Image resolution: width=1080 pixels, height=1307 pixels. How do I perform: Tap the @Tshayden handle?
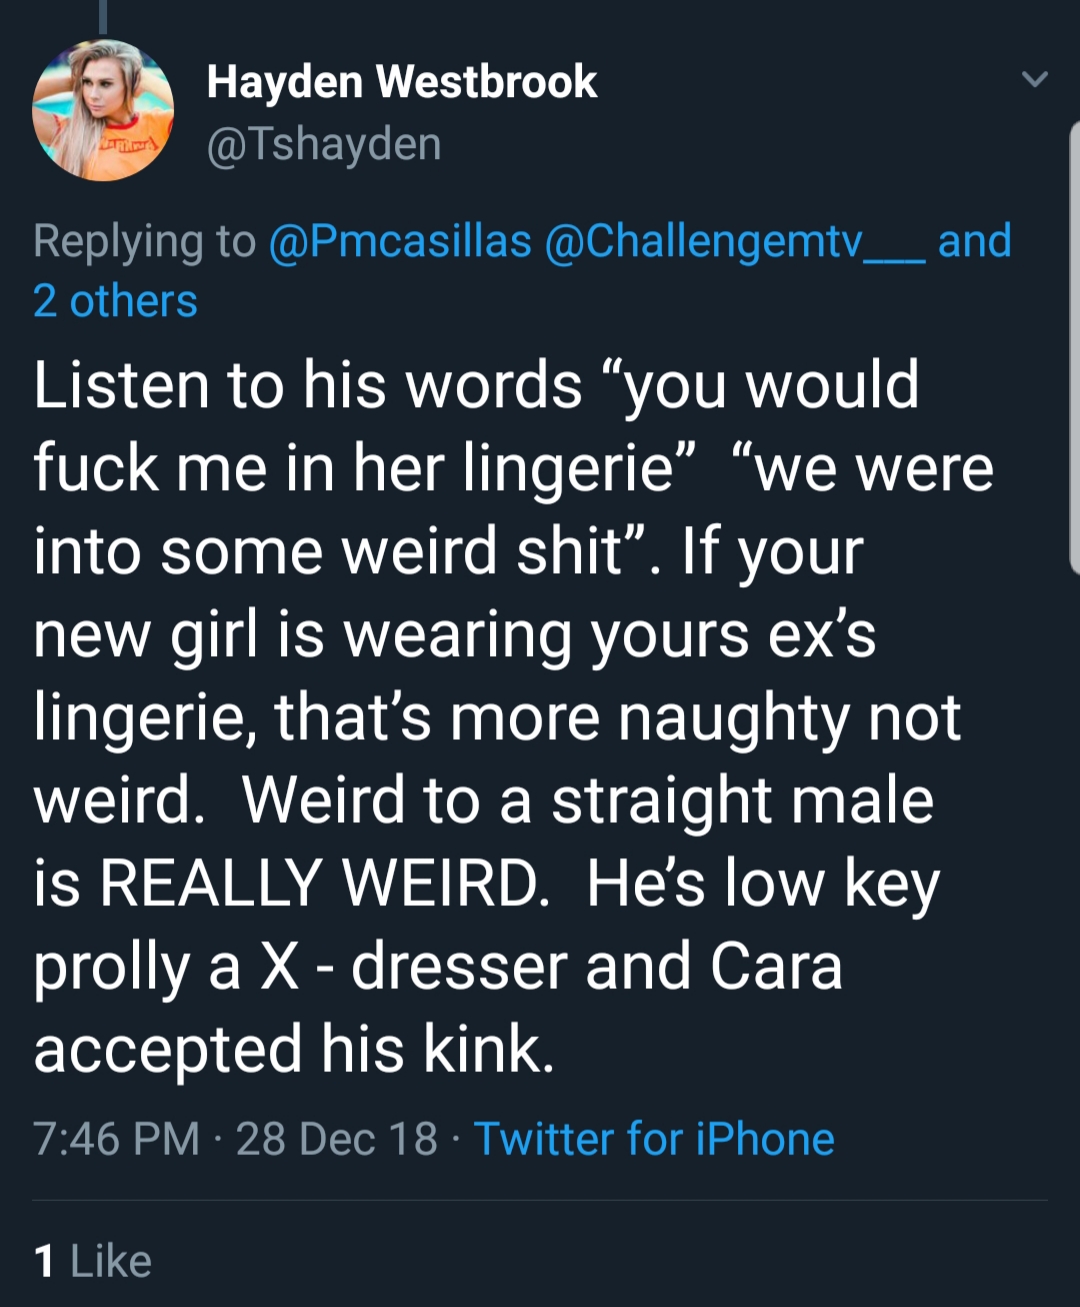[x=324, y=144]
